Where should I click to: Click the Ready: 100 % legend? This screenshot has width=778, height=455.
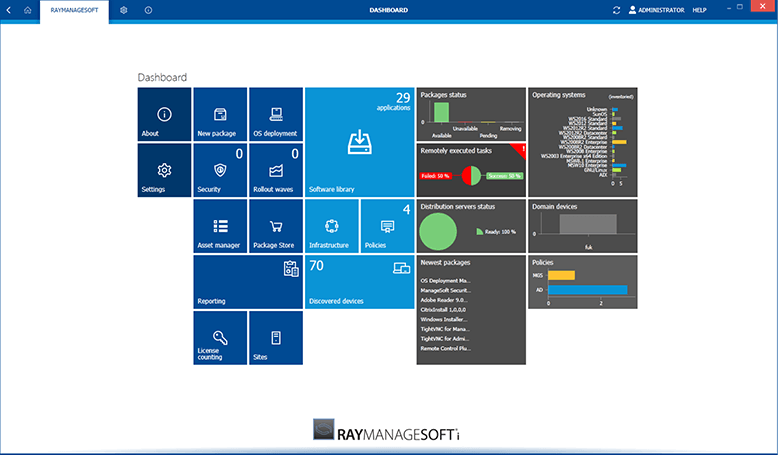pyautogui.click(x=496, y=232)
